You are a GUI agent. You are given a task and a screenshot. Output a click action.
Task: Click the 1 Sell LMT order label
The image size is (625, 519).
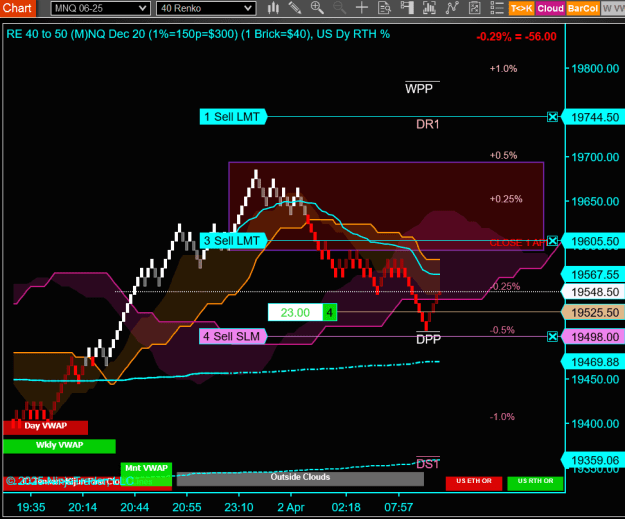tap(233, 117)
